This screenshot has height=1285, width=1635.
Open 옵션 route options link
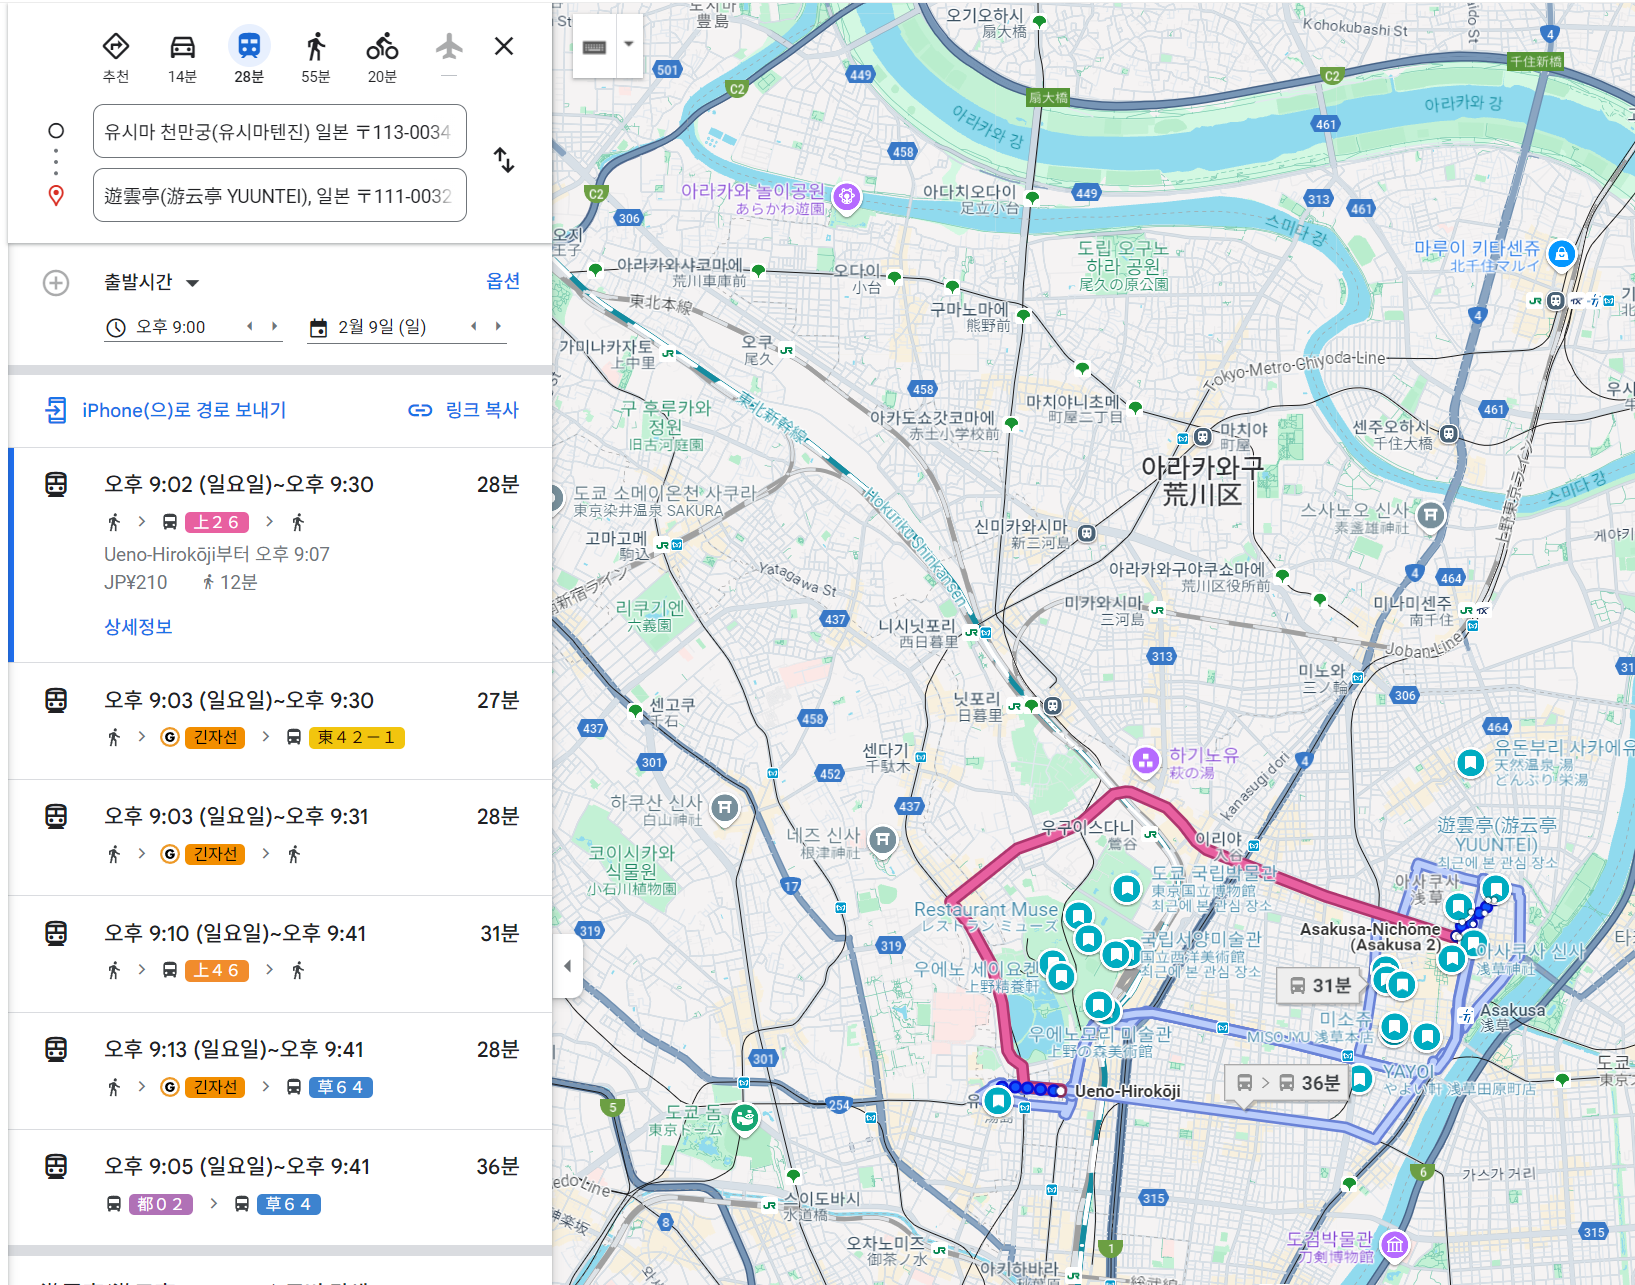click(503, 281)
